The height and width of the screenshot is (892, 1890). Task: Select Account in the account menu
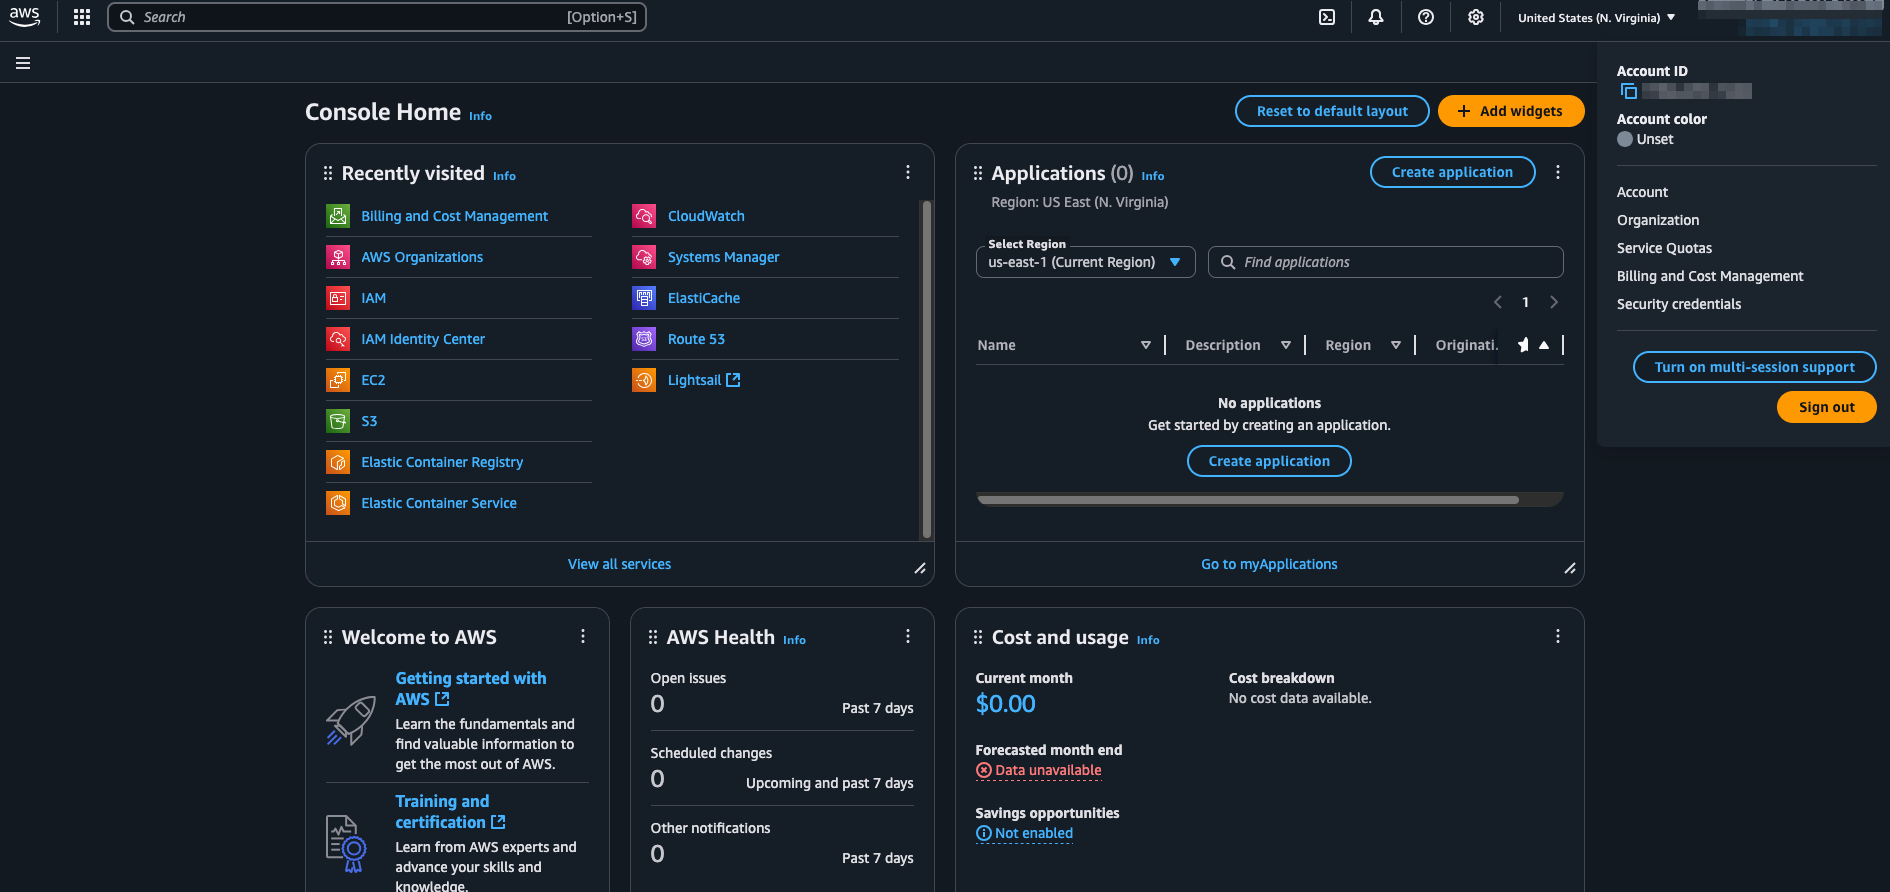click(x=1642, y=192)
